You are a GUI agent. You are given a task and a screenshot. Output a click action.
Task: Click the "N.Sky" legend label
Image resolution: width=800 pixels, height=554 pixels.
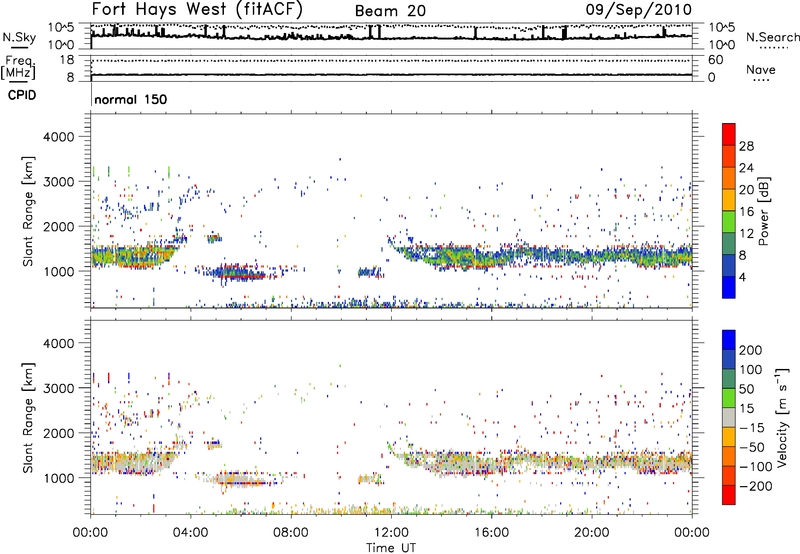click(19, 37)
